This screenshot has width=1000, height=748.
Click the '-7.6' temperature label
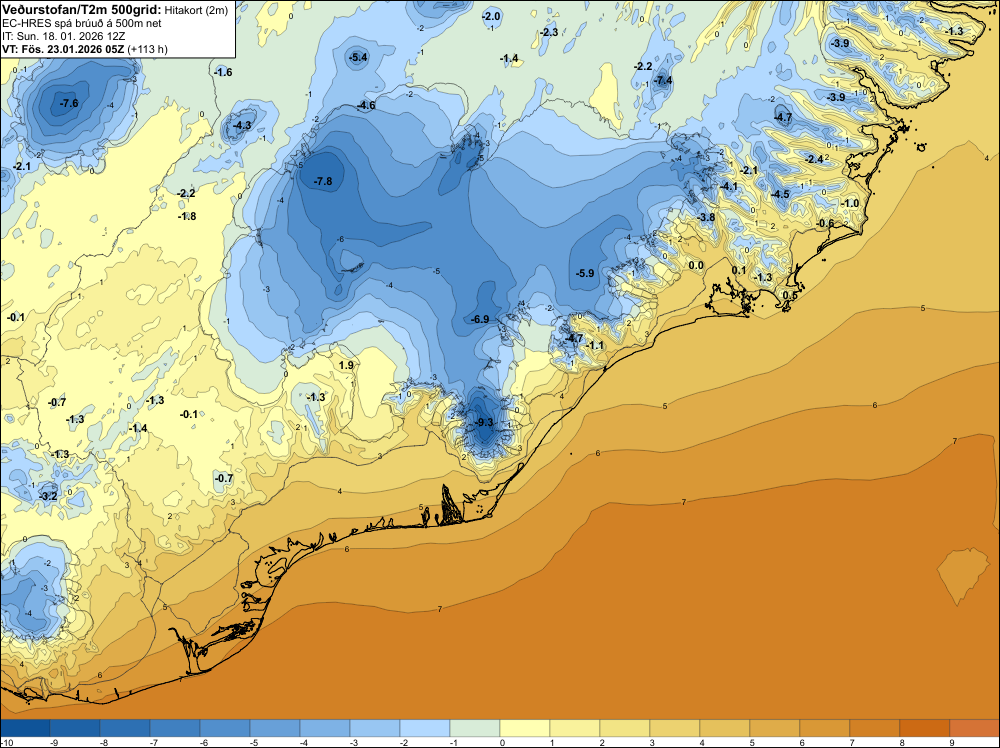coord(69,103)
